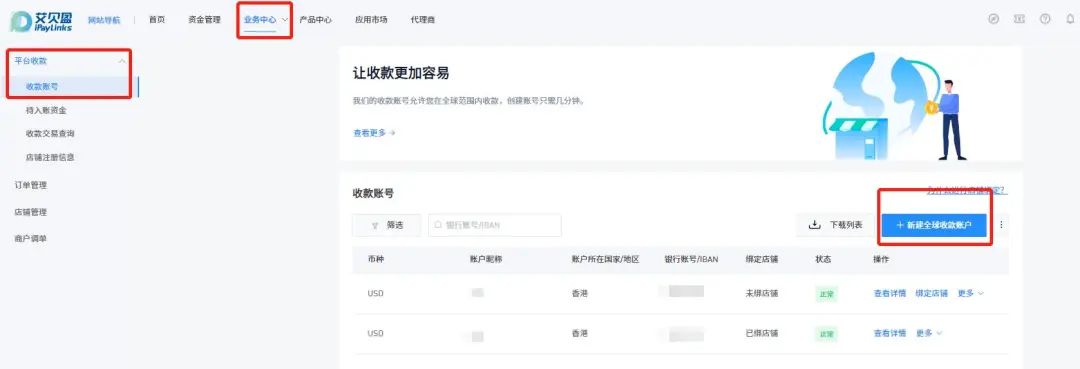Open the compass navigation icon in header
This screenshot has height=369, width=1080.
993,19
